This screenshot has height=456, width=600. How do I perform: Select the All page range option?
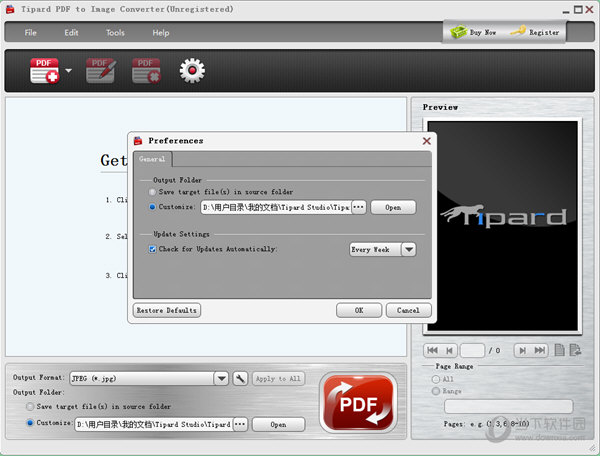click(435, 379)
